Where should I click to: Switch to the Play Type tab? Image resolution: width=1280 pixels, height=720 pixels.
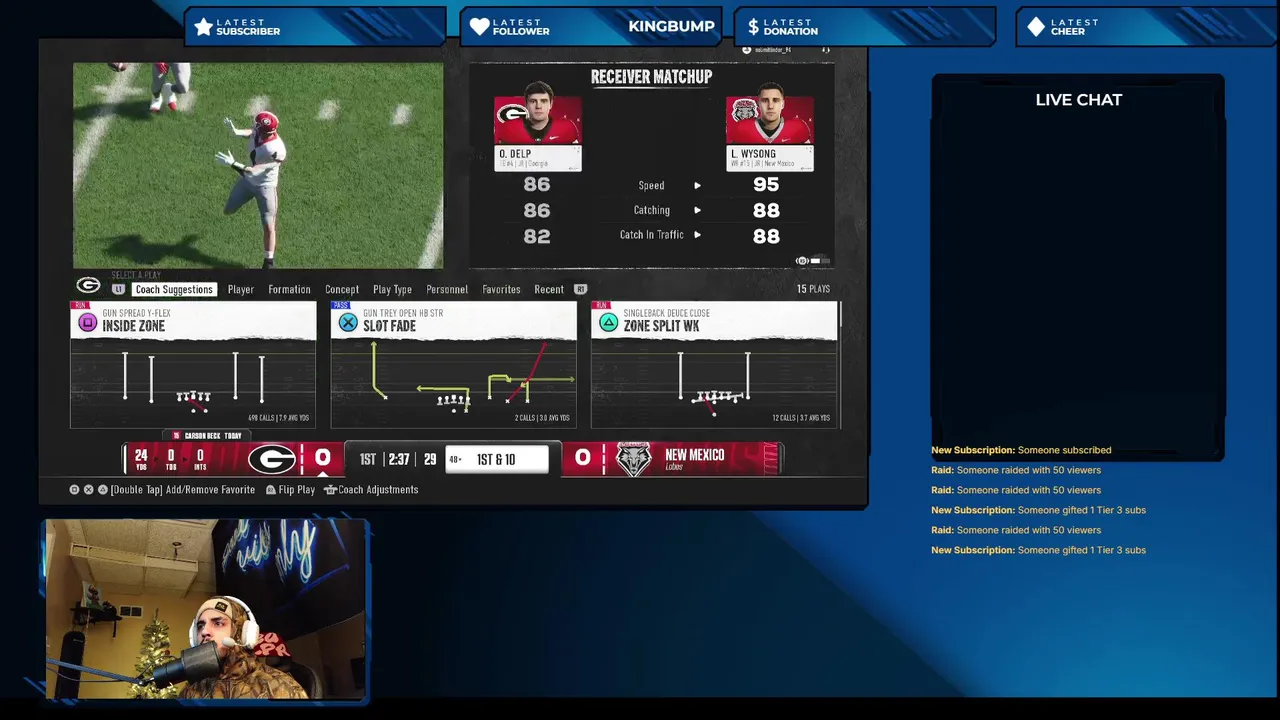point(392,289)
